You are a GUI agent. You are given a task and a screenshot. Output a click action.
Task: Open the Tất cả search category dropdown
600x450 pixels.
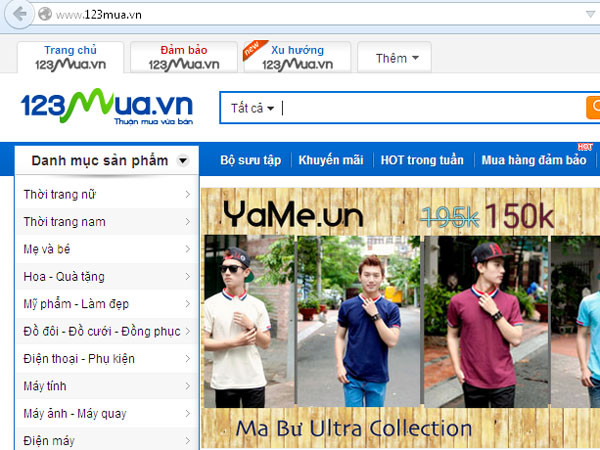252,108
